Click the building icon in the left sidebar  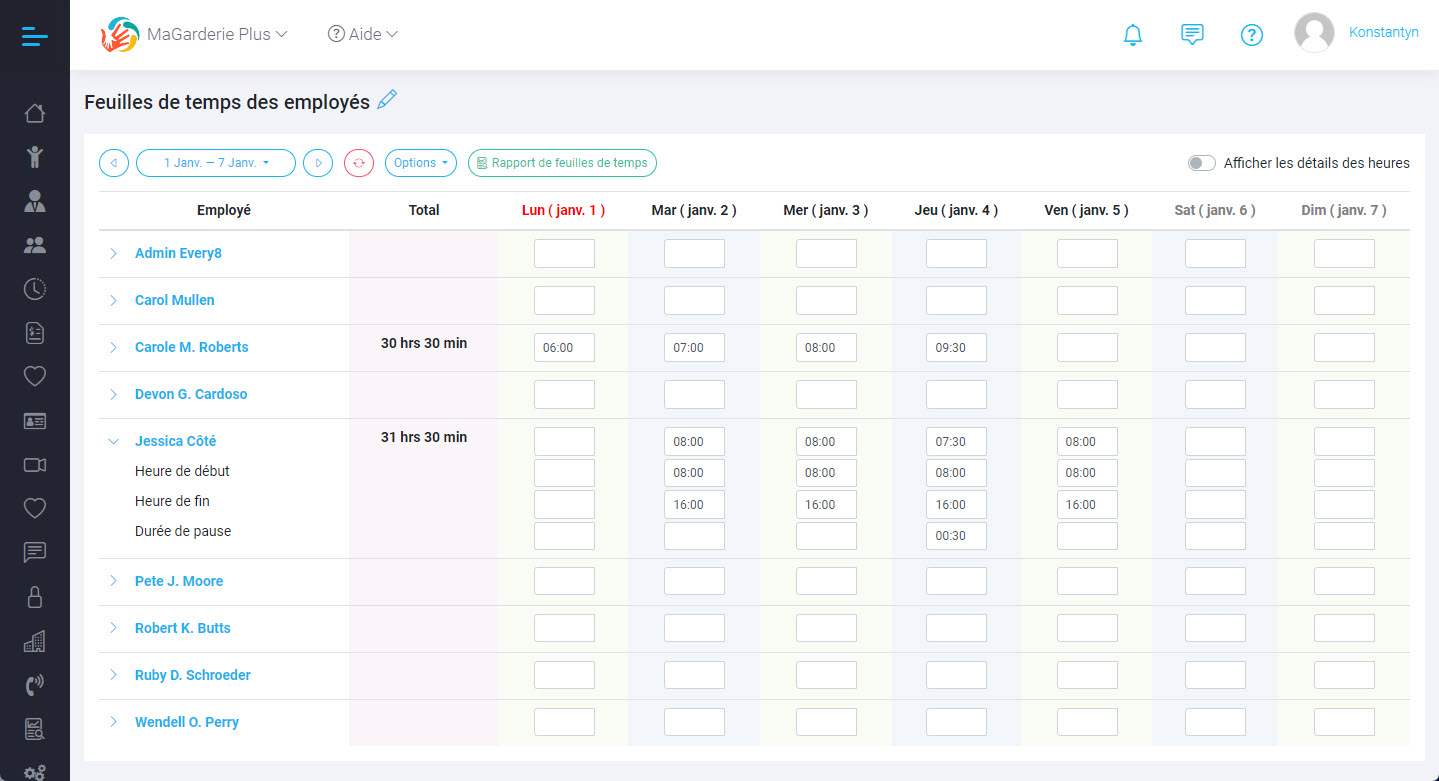point(34,640)
